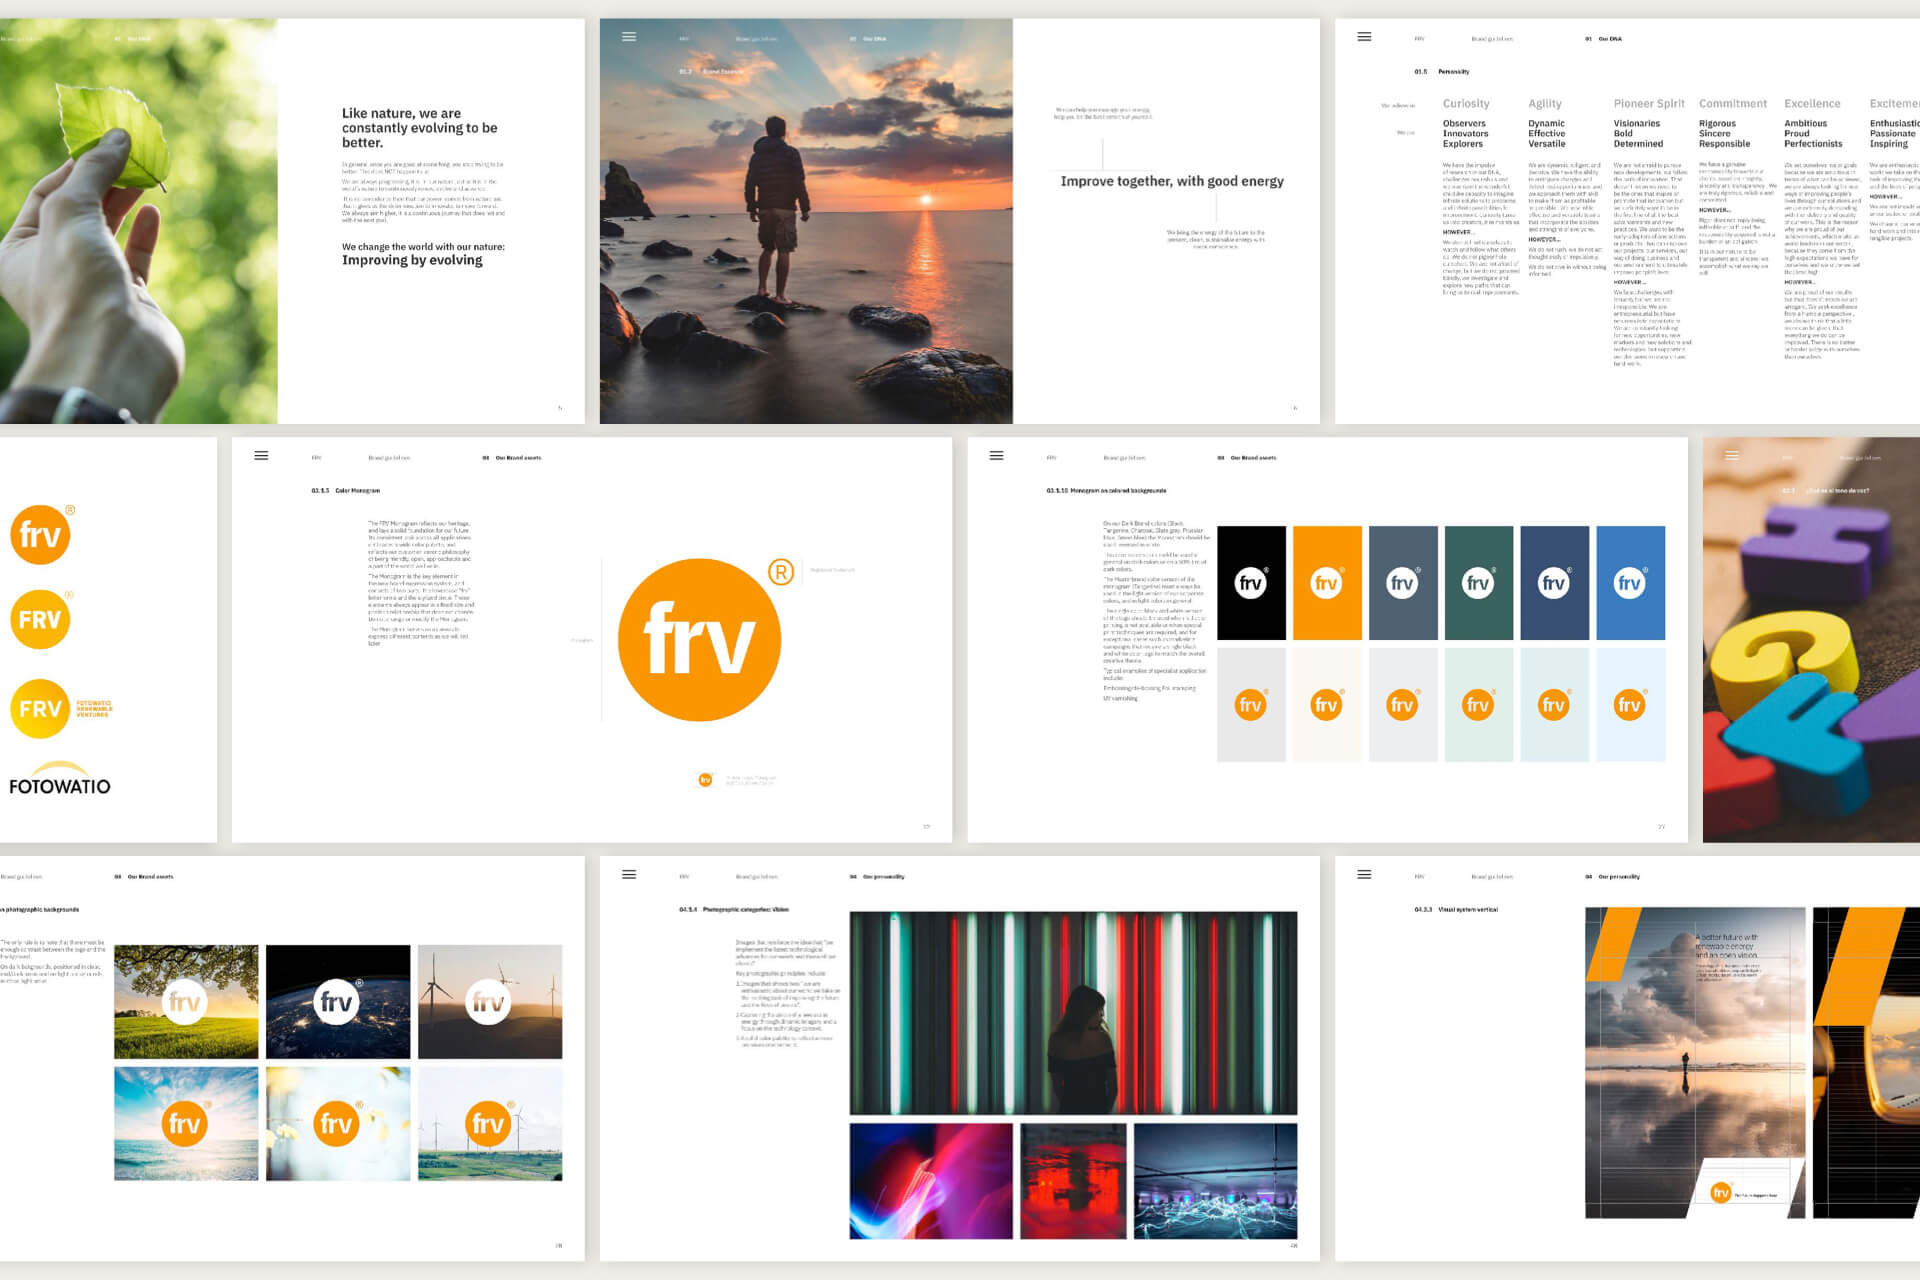Click 'We change the world with our nature:' line
This screenshot has height=1280, width=1920.
point(423,247)
